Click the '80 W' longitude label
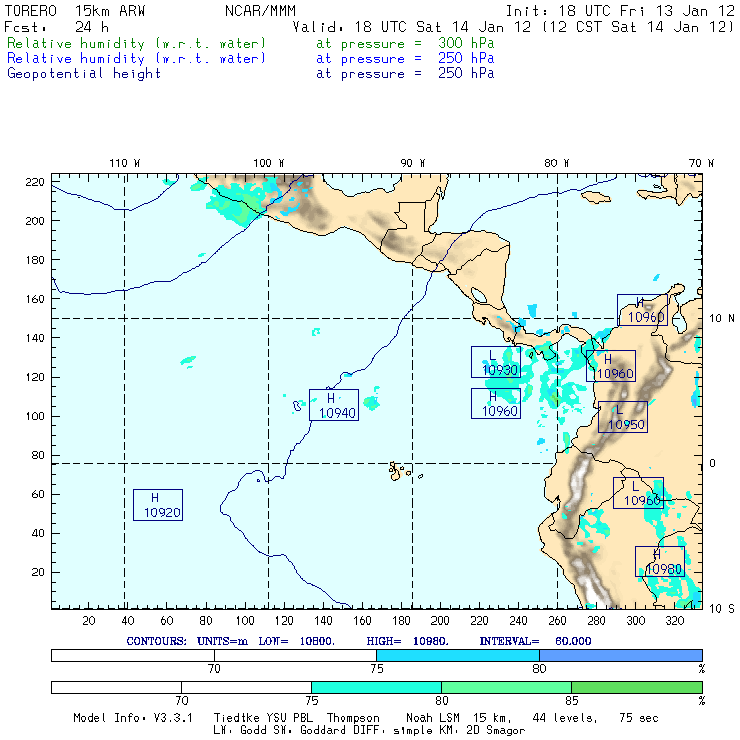The image size is (740, 740). pyautogui.click(x=557, y=163)
